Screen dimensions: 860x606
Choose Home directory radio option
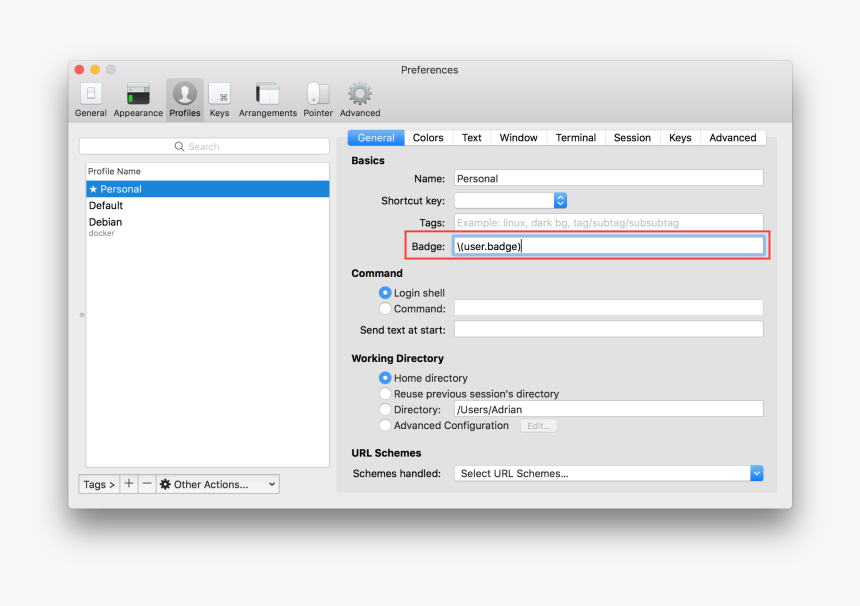point(385,378)
